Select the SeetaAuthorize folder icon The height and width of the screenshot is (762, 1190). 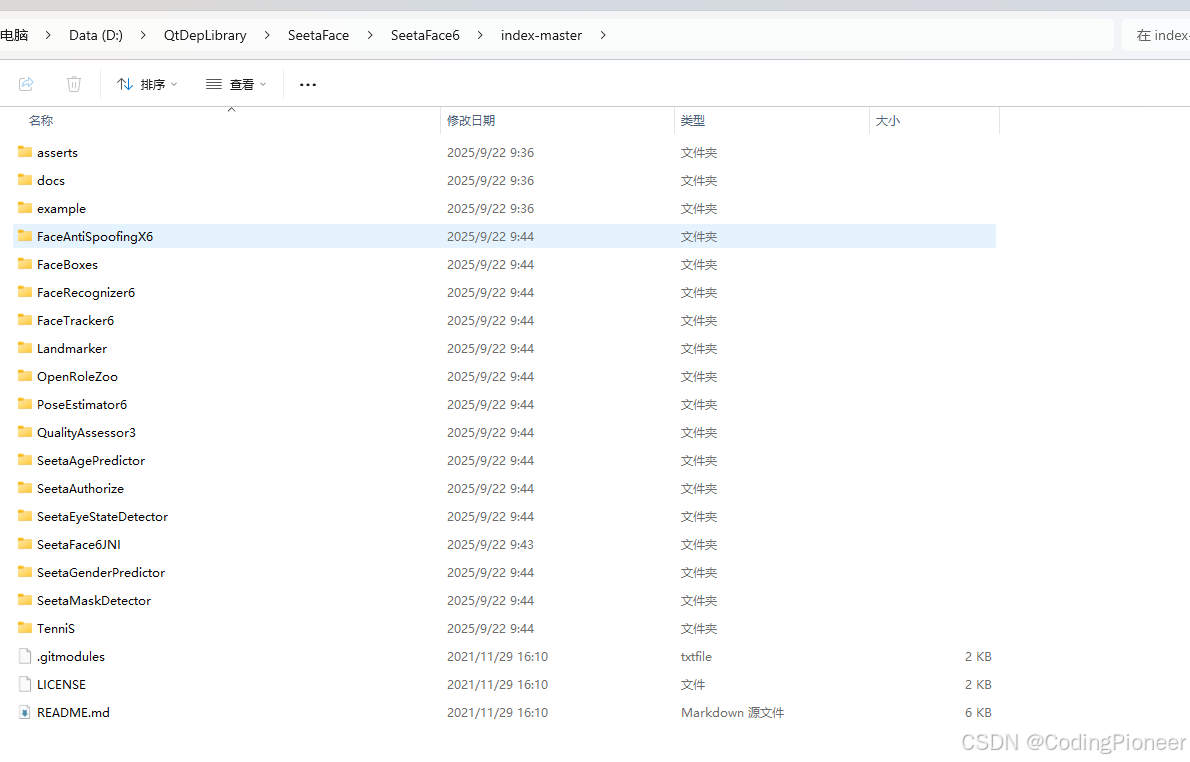pos(25,488)
